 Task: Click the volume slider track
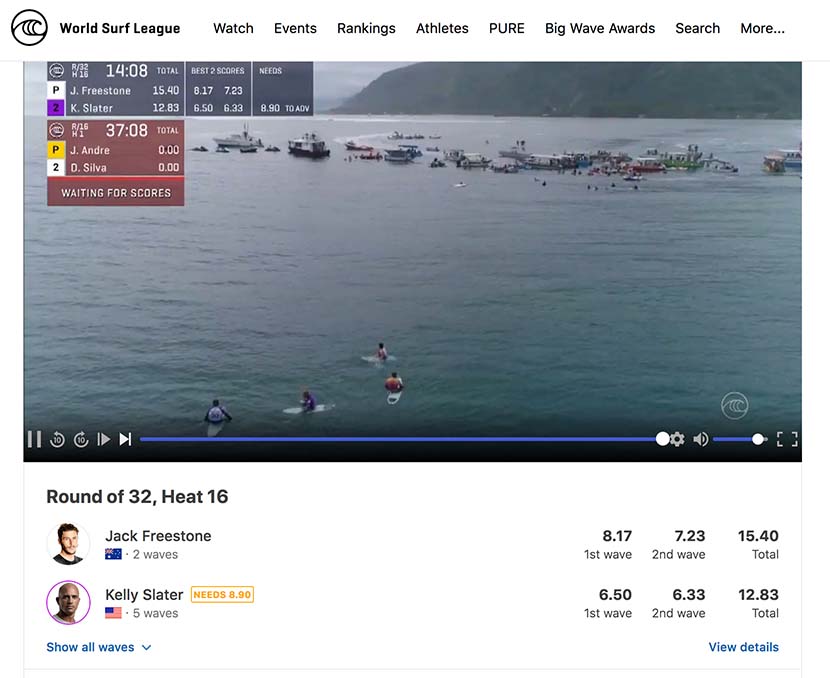pyautogui.click(x=739, y=439)
